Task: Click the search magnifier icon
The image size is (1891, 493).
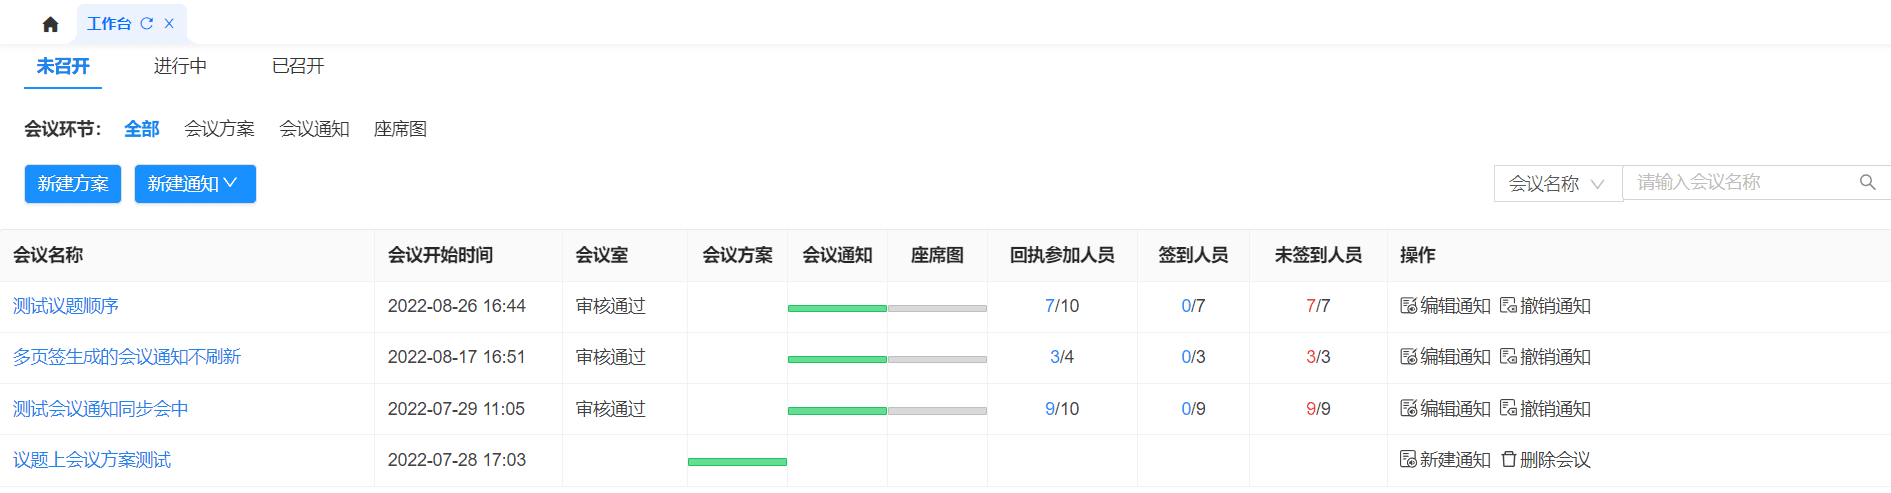Action: coord(1867,182)
